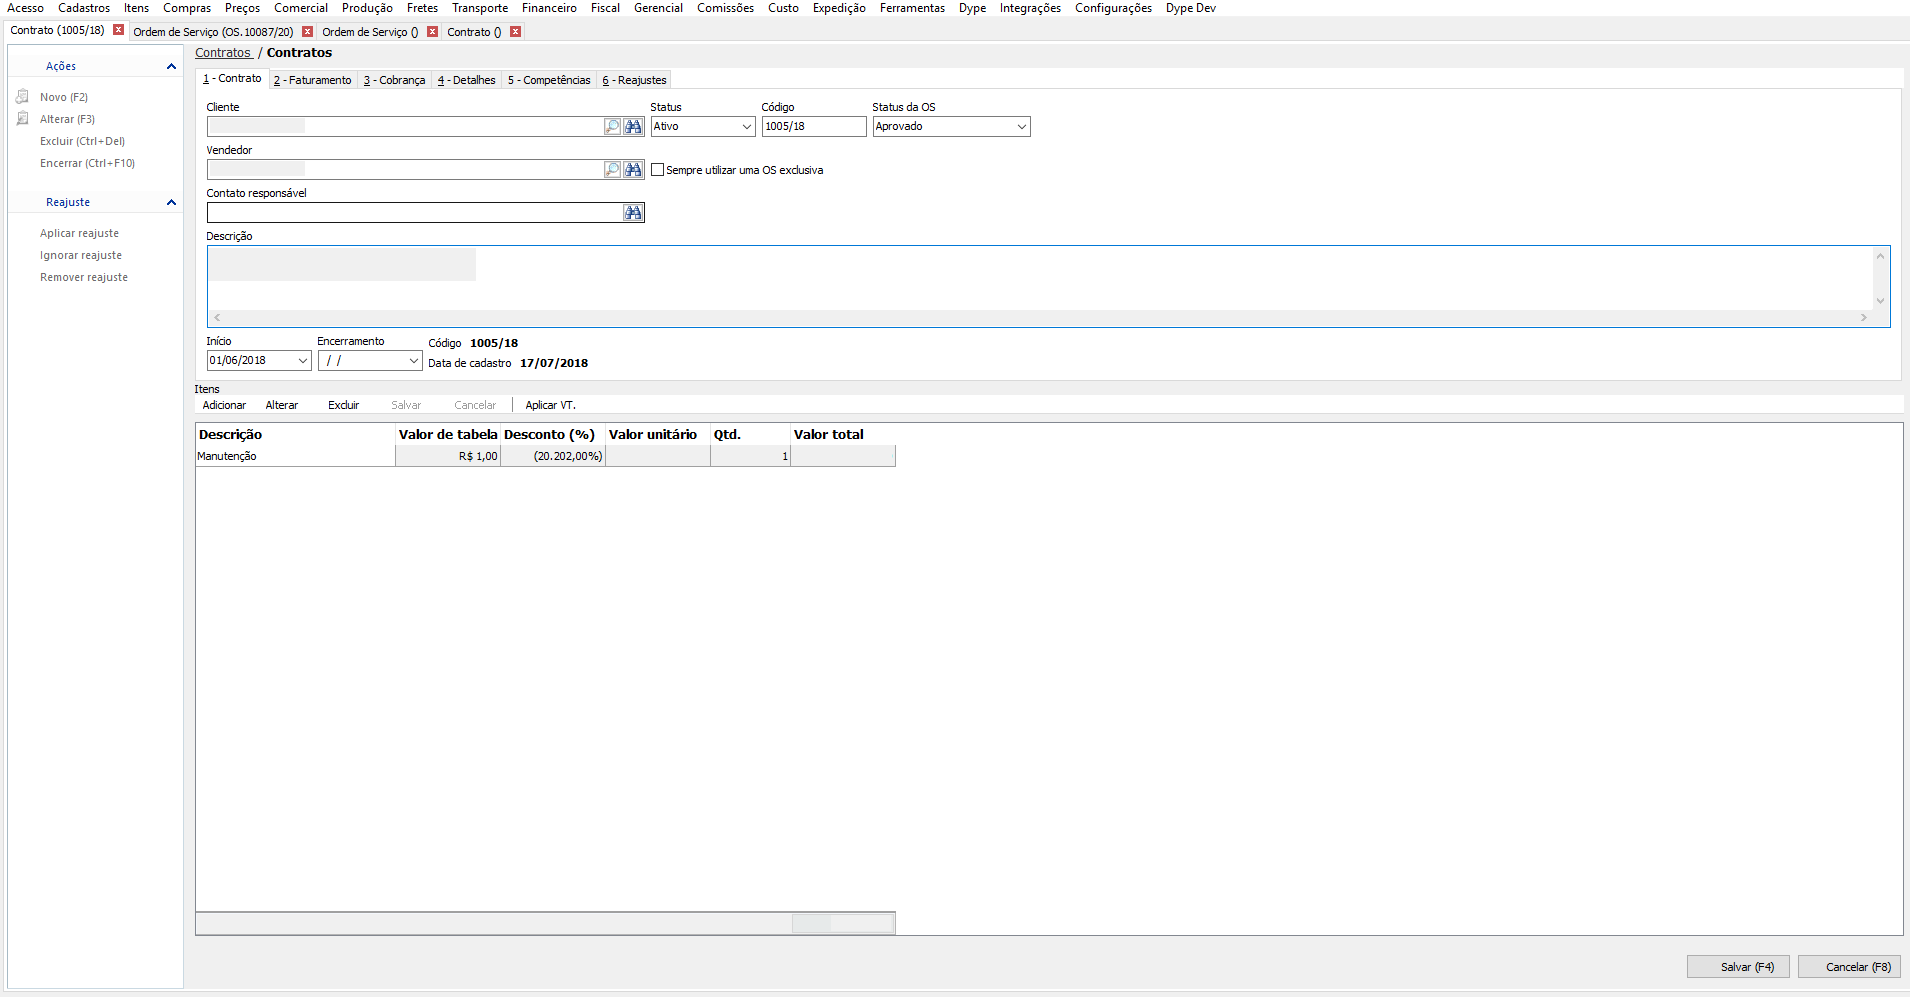Click Excluir in the Itens toolbar

click(344, 405)
